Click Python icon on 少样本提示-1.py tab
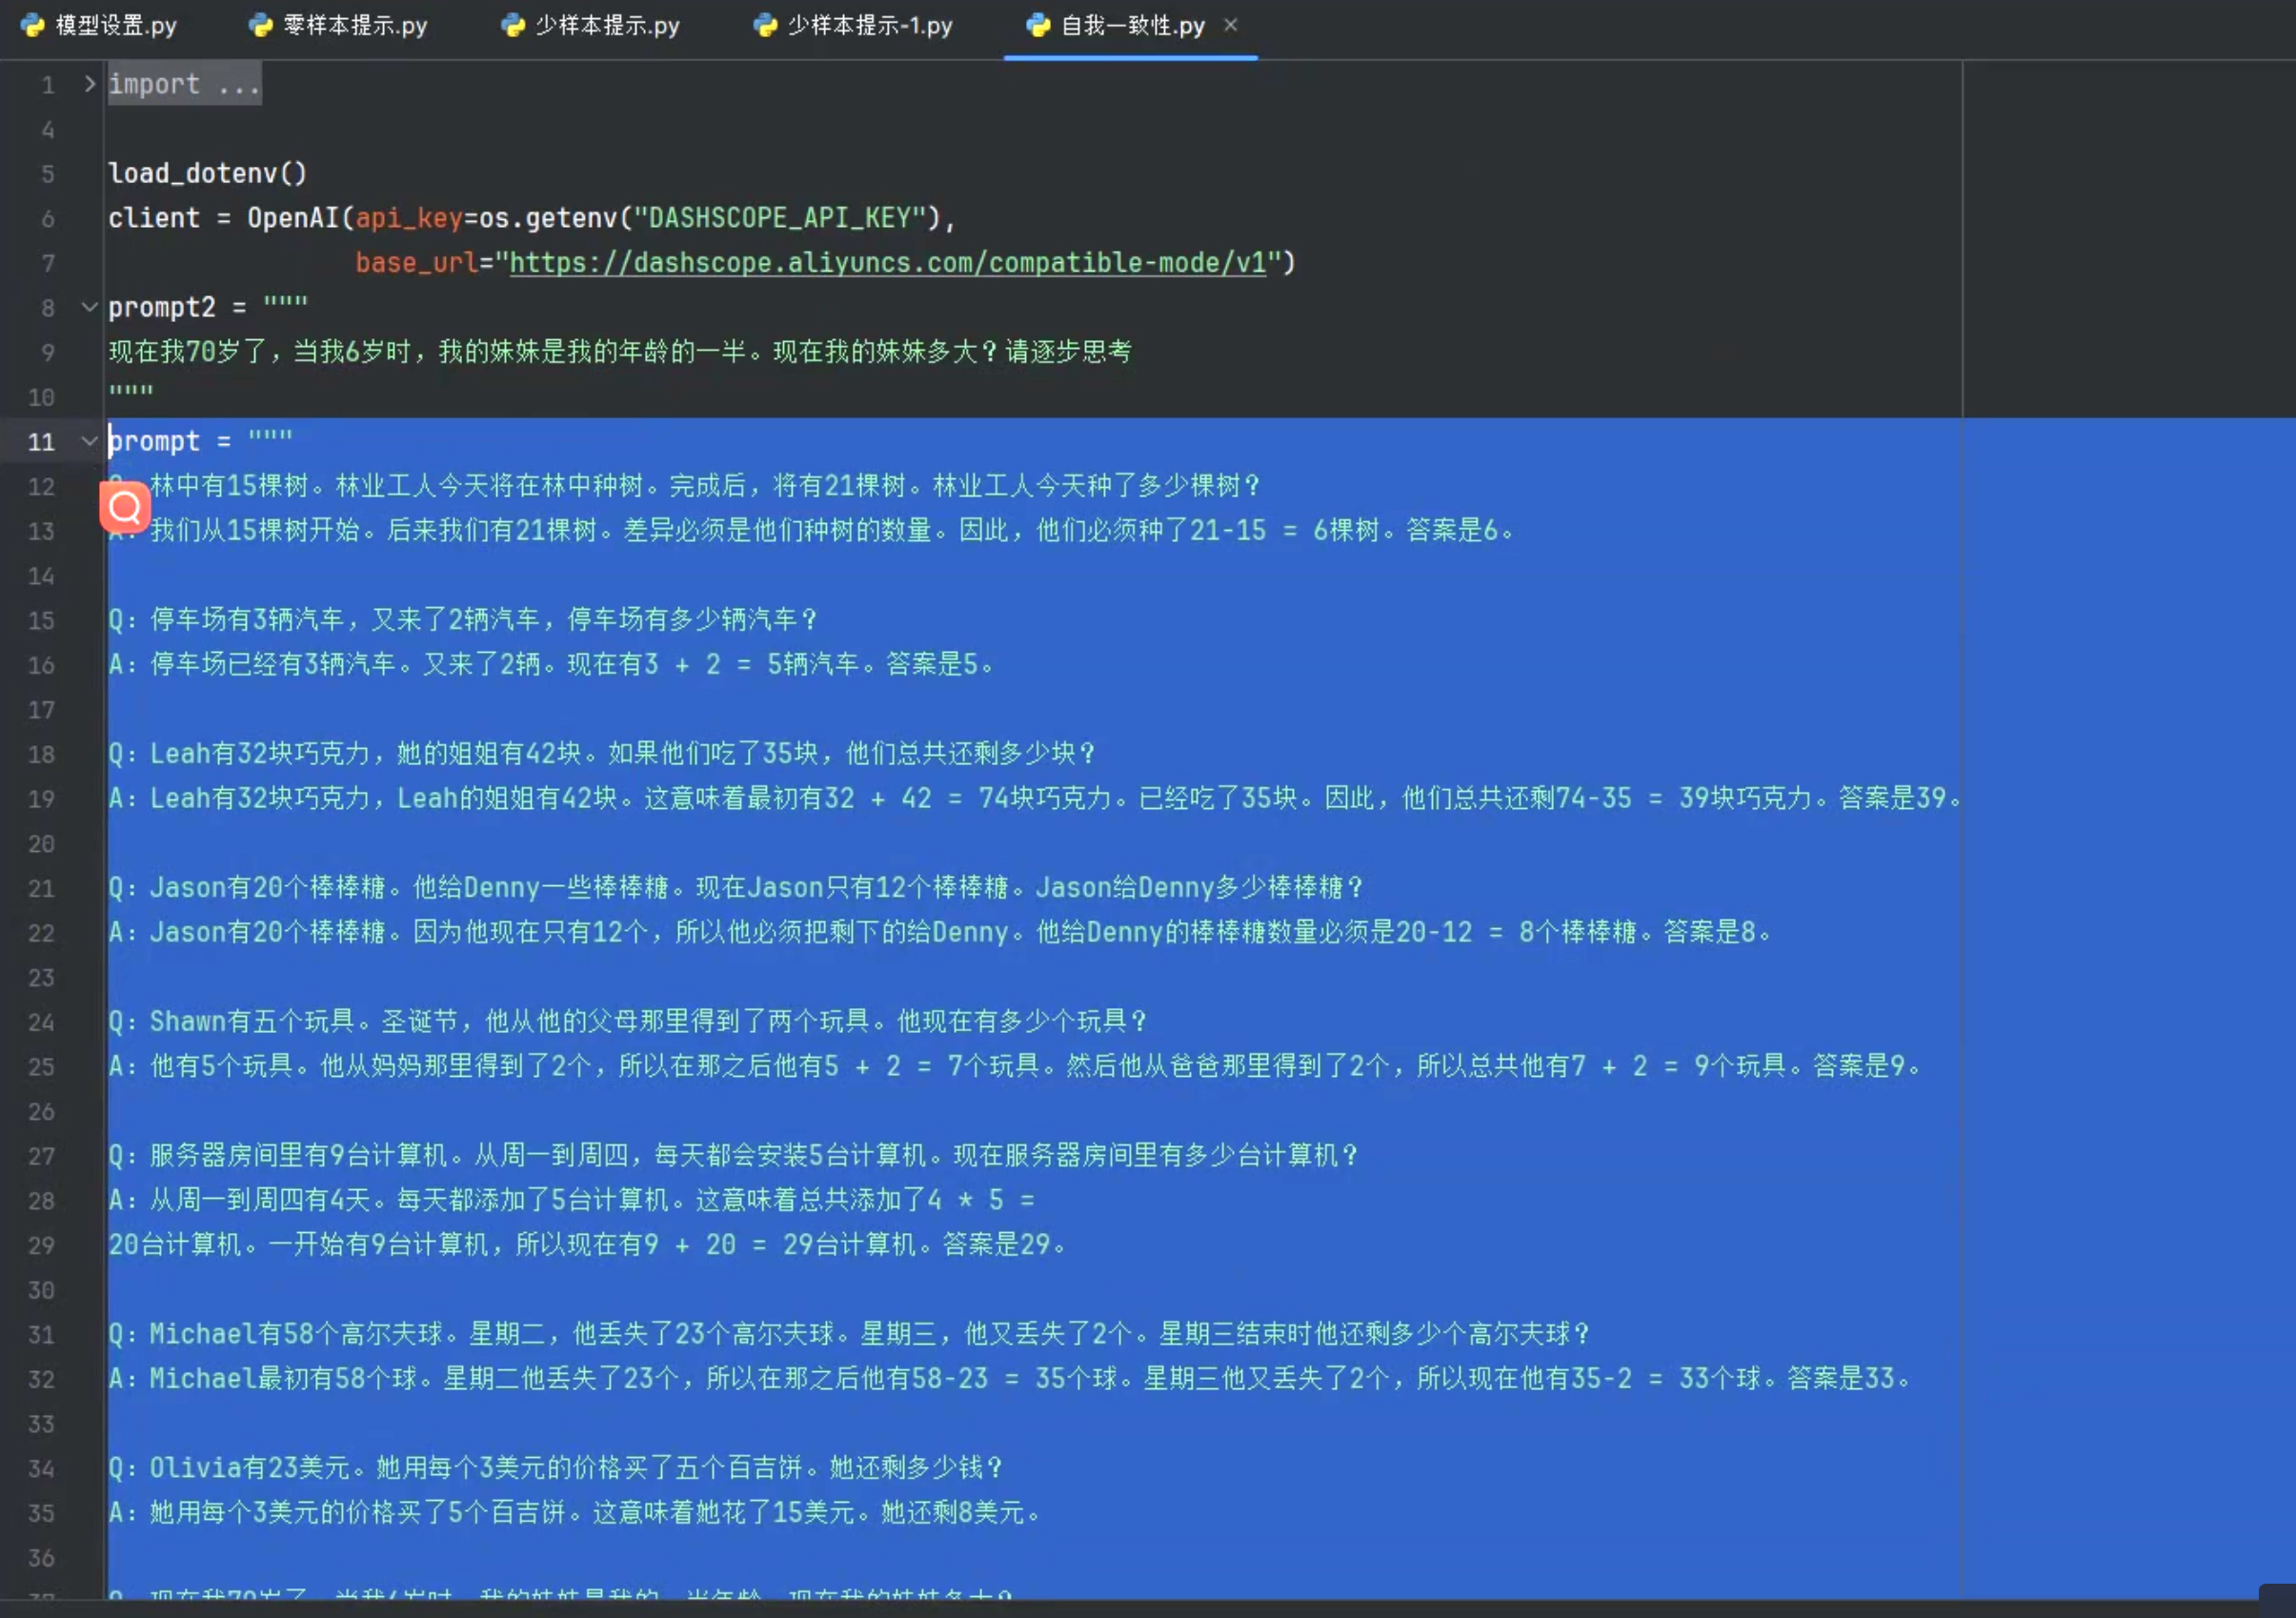Viewport: 2296px width, 1618px height. point(765,25)
